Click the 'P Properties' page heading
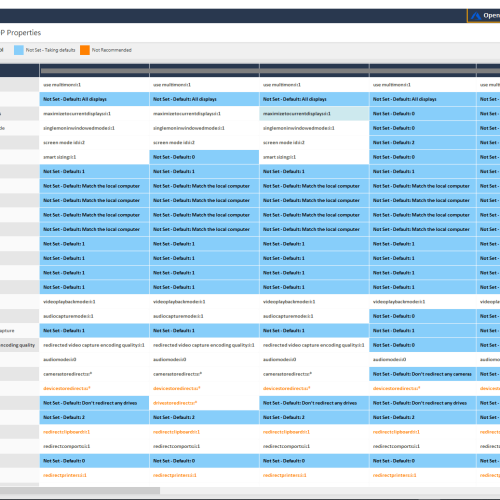This screenshot has width=500, height=500. click(x=20, y=33)
